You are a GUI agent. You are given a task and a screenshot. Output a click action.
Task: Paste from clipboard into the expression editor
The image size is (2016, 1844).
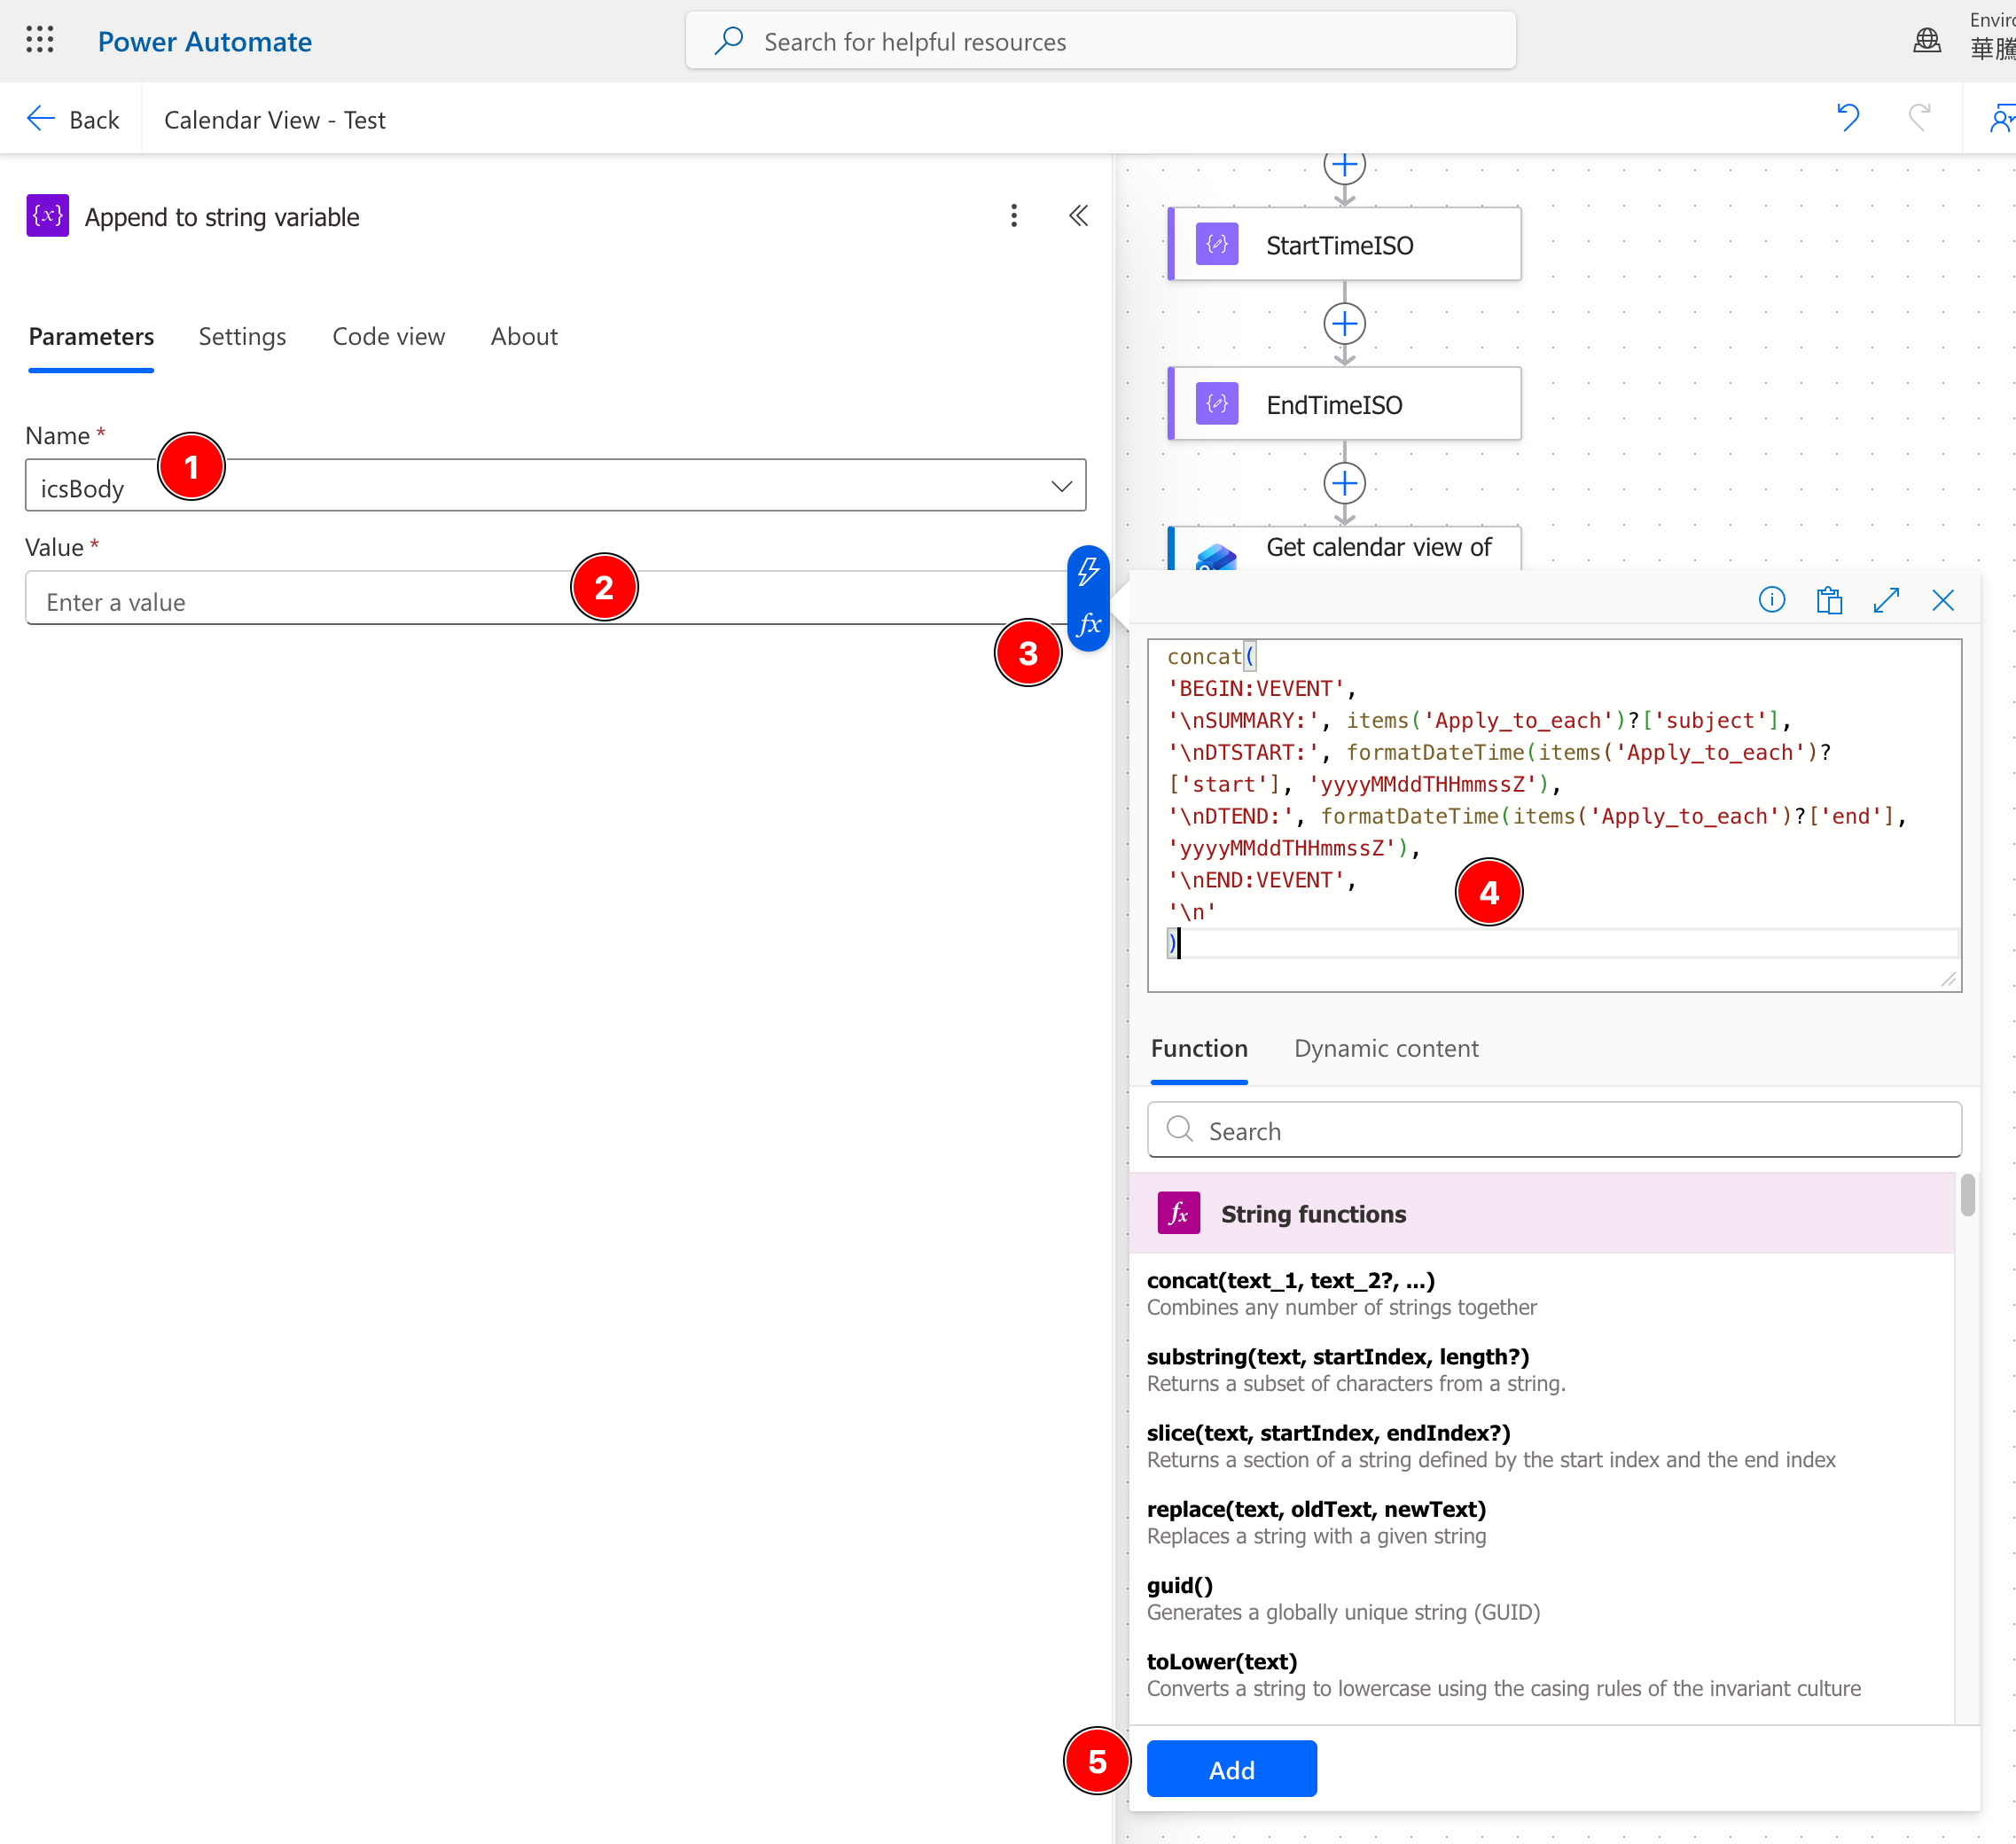tap(1829, 600)
